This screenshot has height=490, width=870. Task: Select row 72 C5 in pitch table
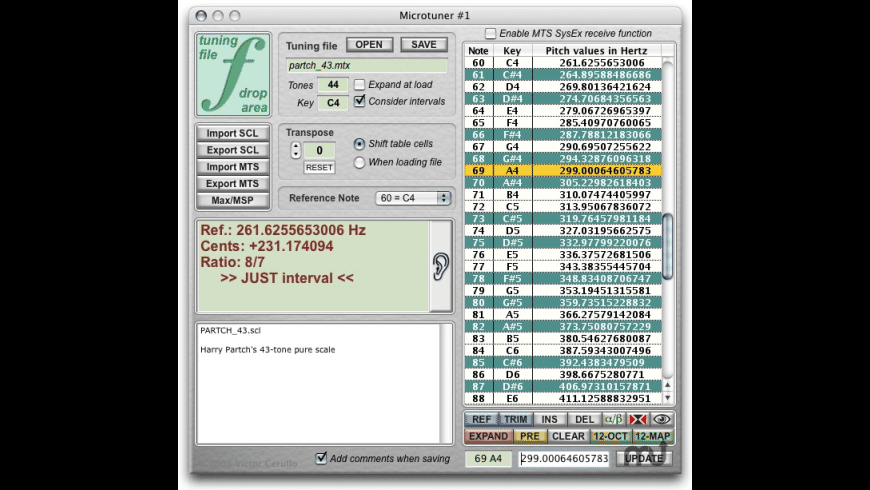[563, 206]
